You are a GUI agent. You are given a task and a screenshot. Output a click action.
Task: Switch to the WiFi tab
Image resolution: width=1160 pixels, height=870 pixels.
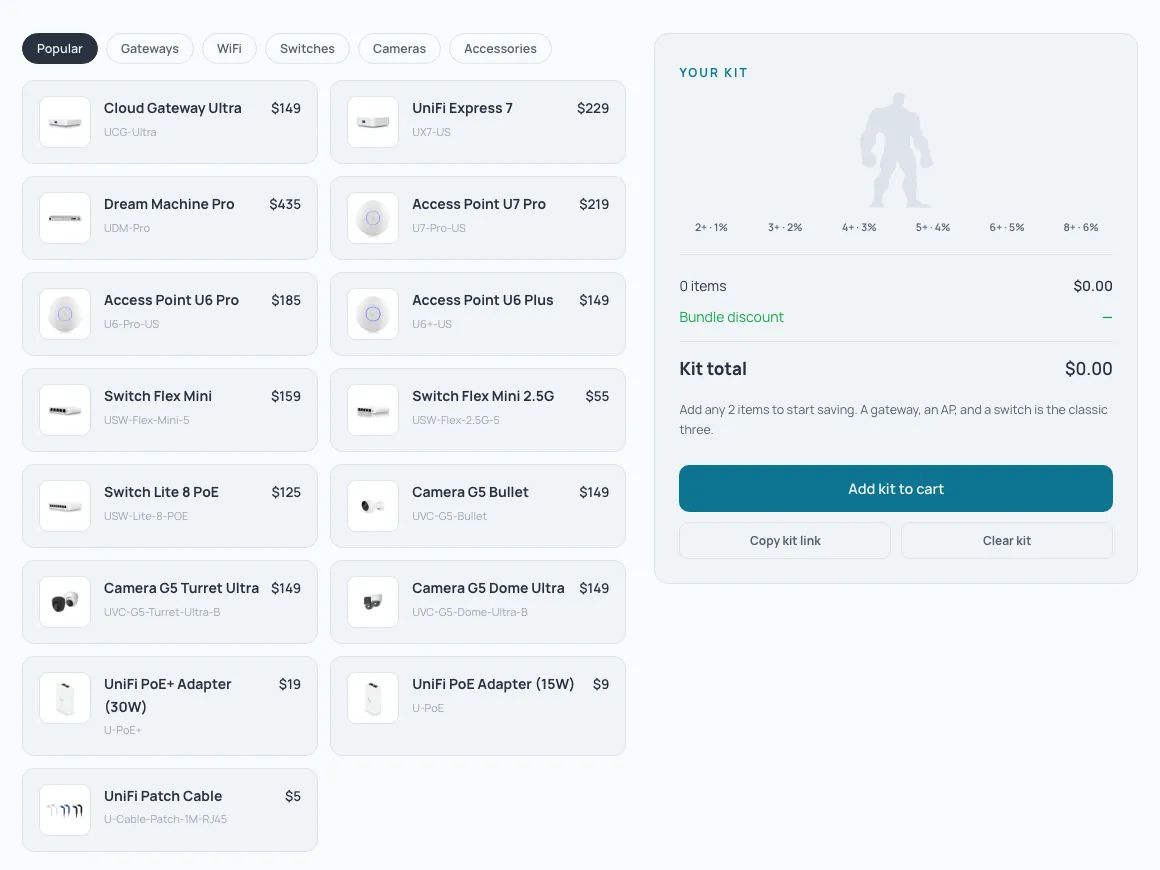click(x=229, y=49)
